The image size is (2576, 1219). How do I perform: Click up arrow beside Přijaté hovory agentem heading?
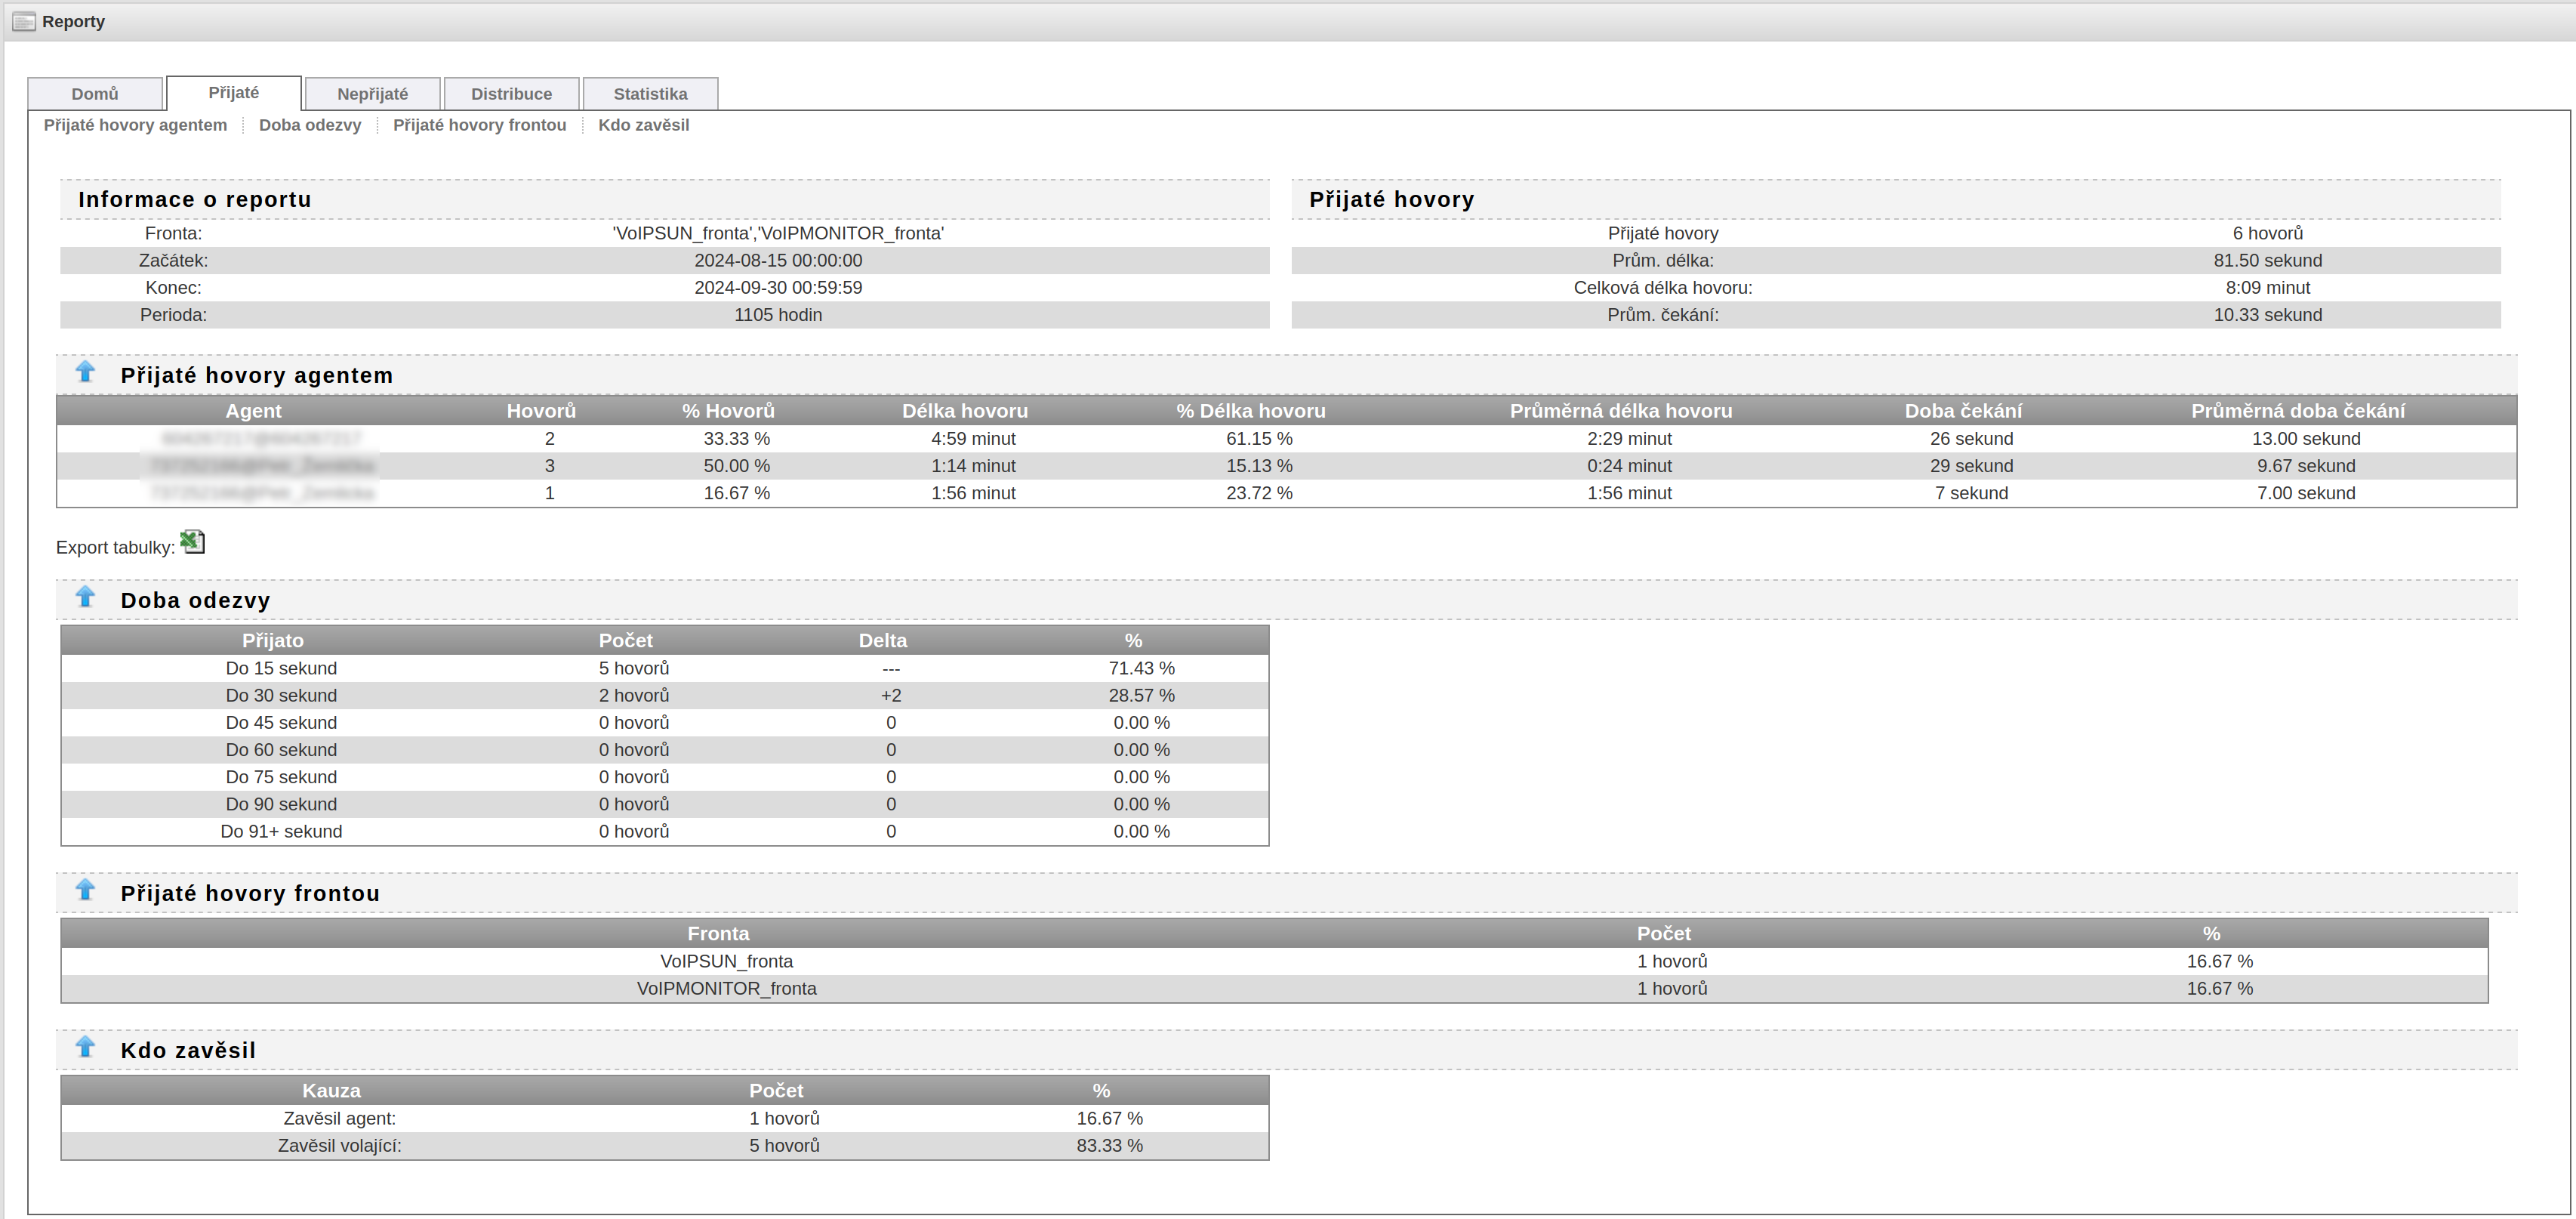coord(86,372)
